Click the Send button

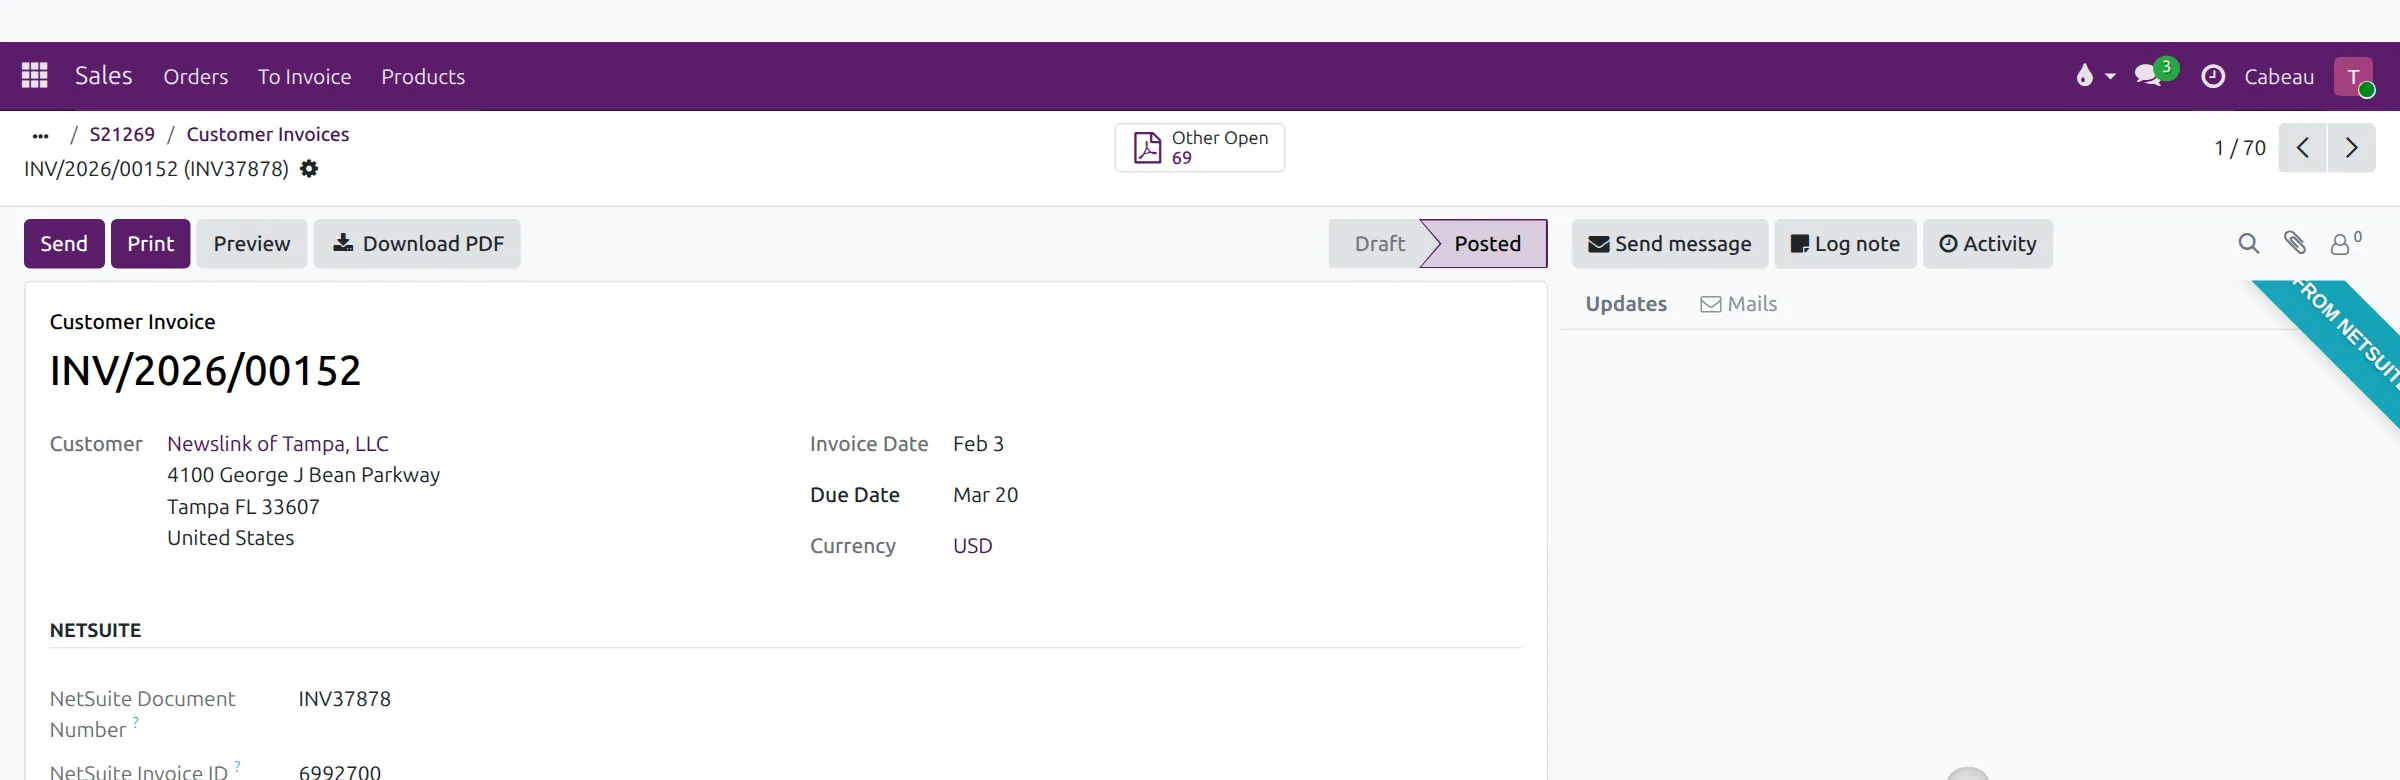click(x=64, y=244)
